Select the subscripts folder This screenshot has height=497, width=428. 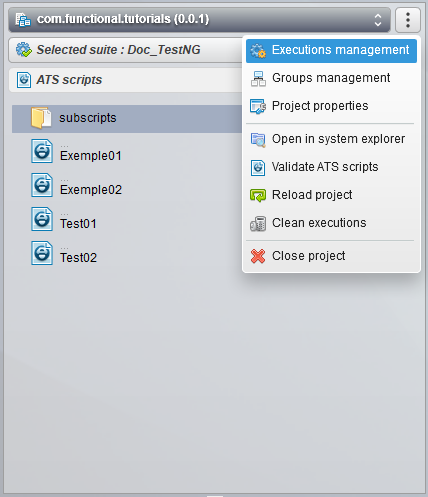coord(127,119)
